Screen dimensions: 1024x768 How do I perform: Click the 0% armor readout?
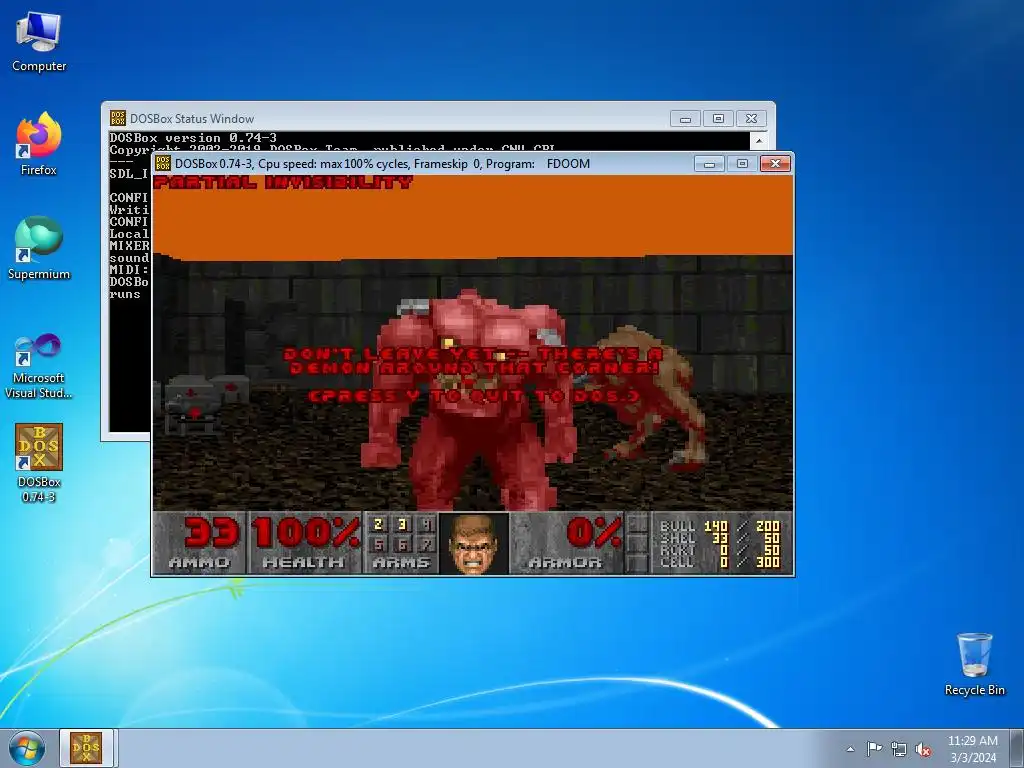[x=594, y=532]
